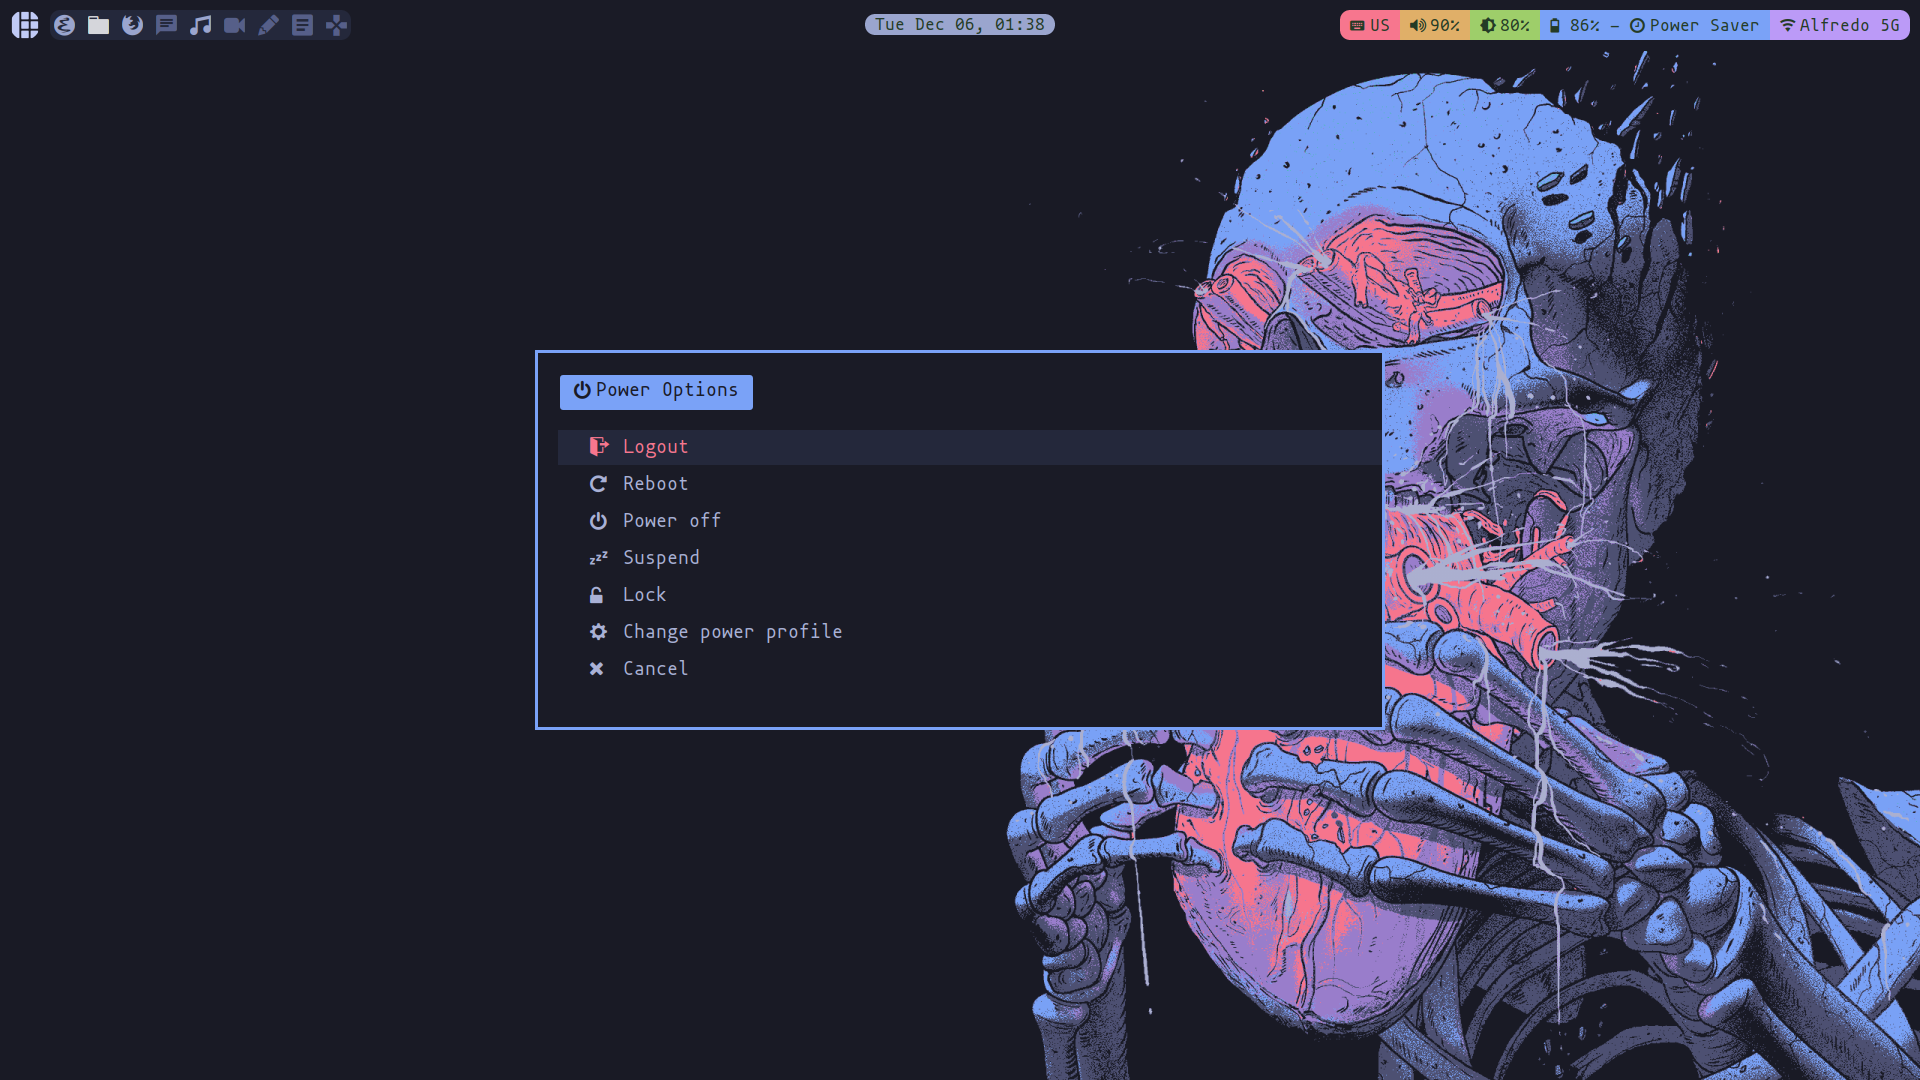This screenshot has height=1080, width=1920.
Task: Select Suspend from Power Options
Action: click(x=661, y=556)
